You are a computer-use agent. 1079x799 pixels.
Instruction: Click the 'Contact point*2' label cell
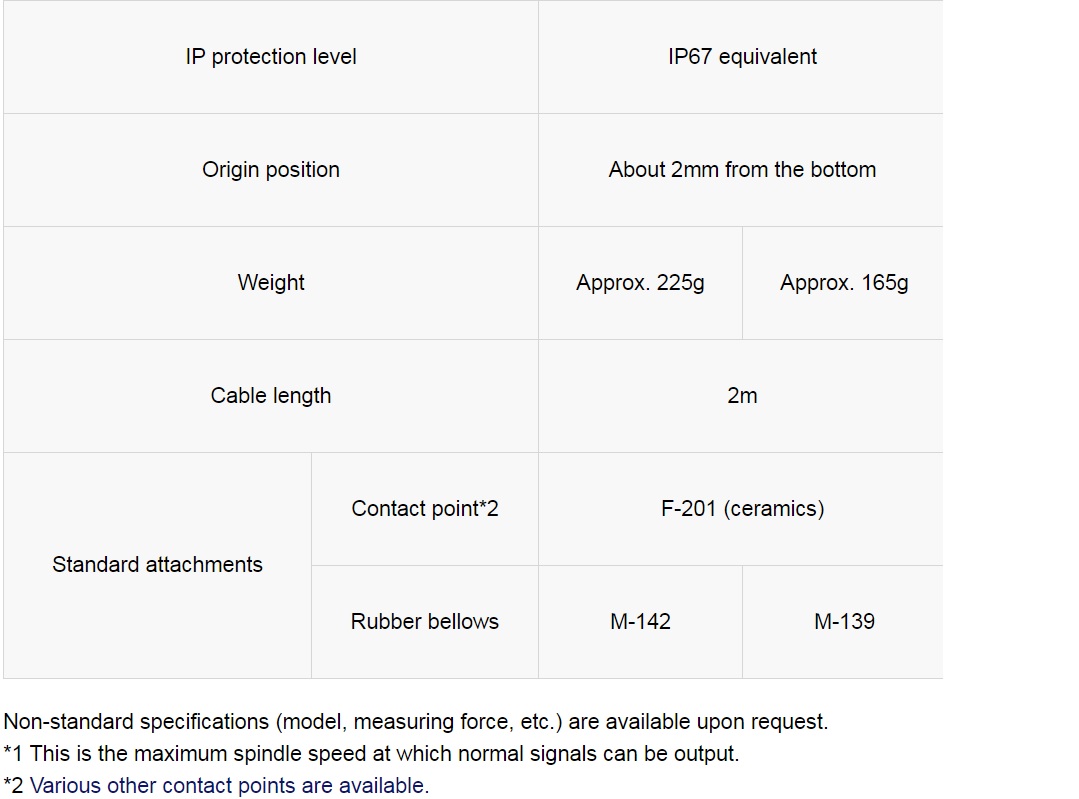point(425,509)
